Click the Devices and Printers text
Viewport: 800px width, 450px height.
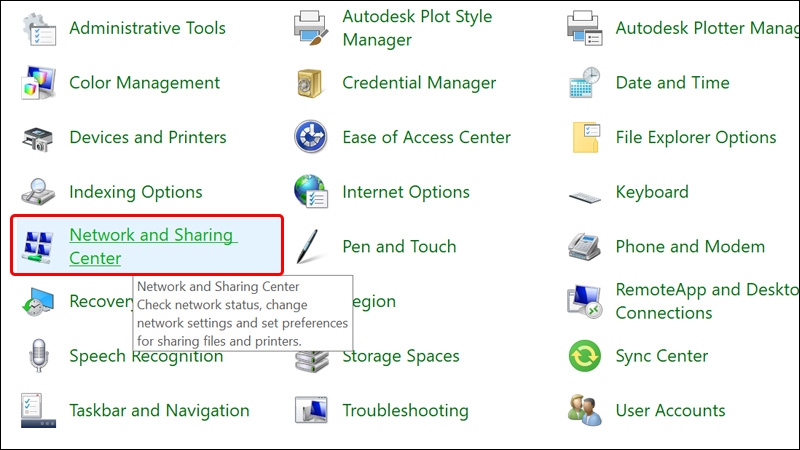pyautogui.click(x=148, y=137)
